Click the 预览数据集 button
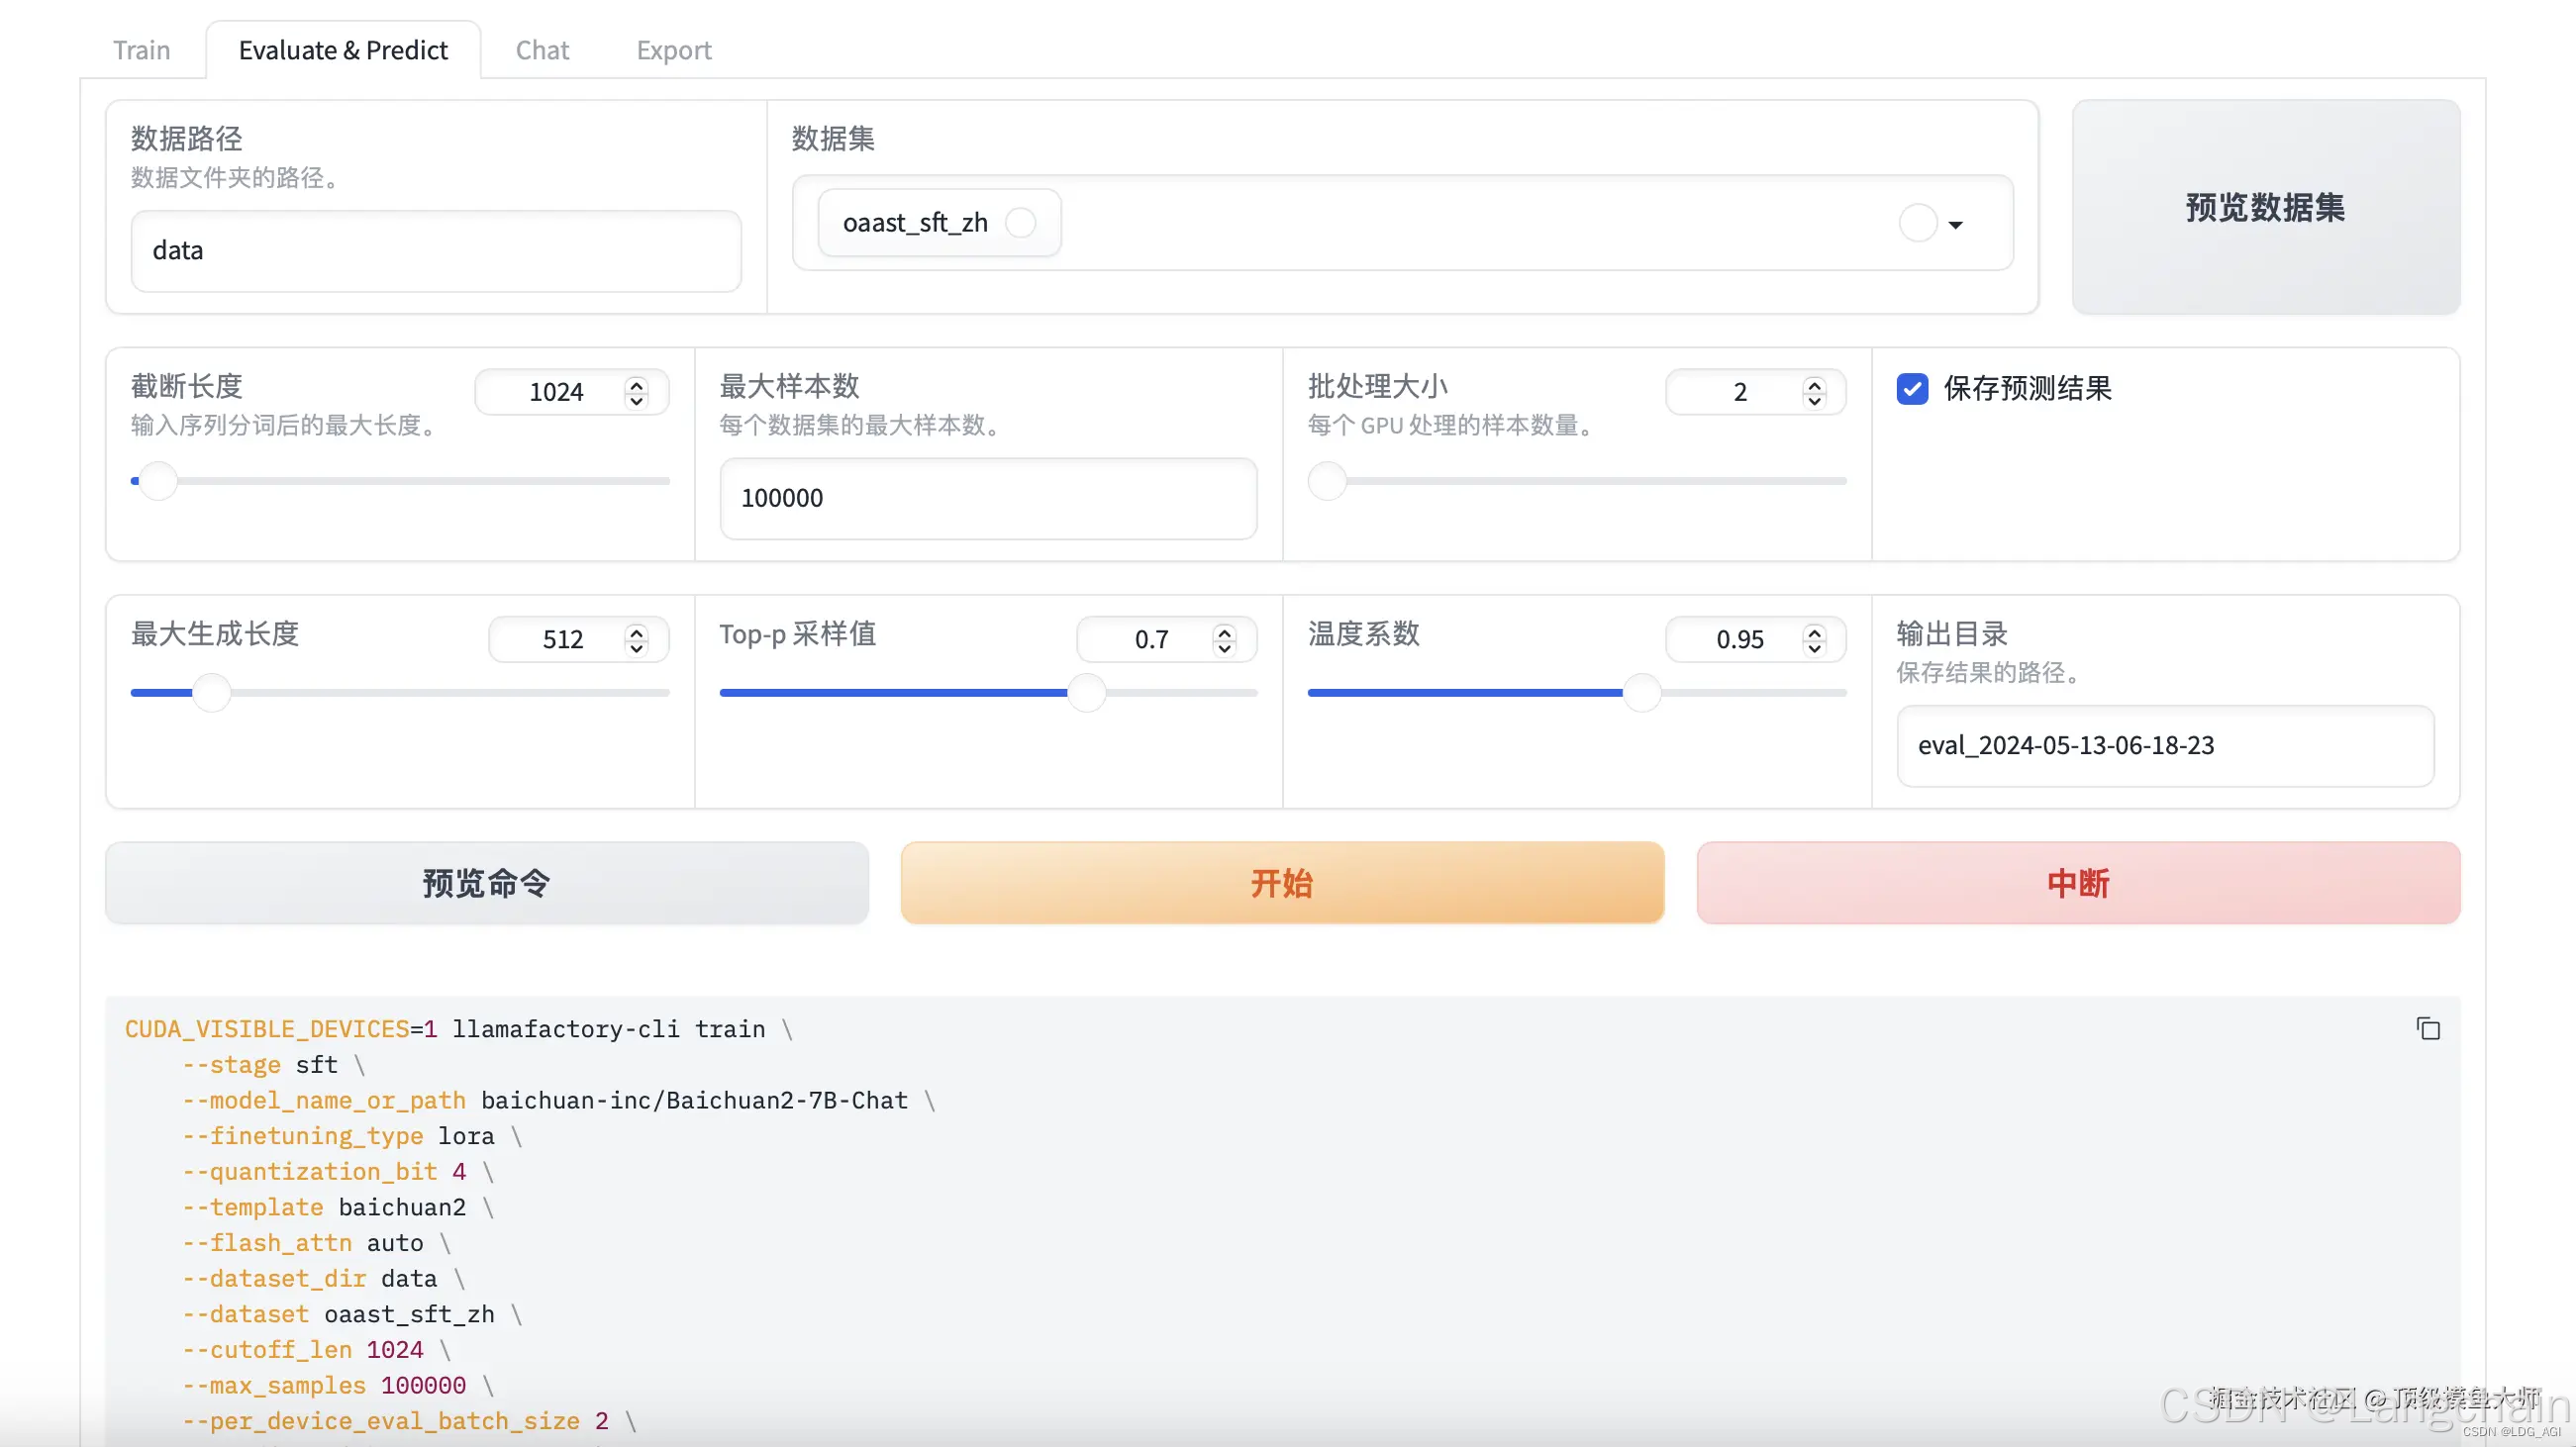The height and width of the screenshot is (1447, 2576). click(2265, 207)
